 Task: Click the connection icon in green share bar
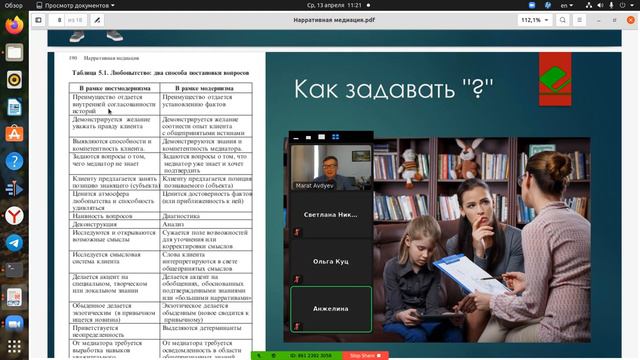click(x=259, y=356)
